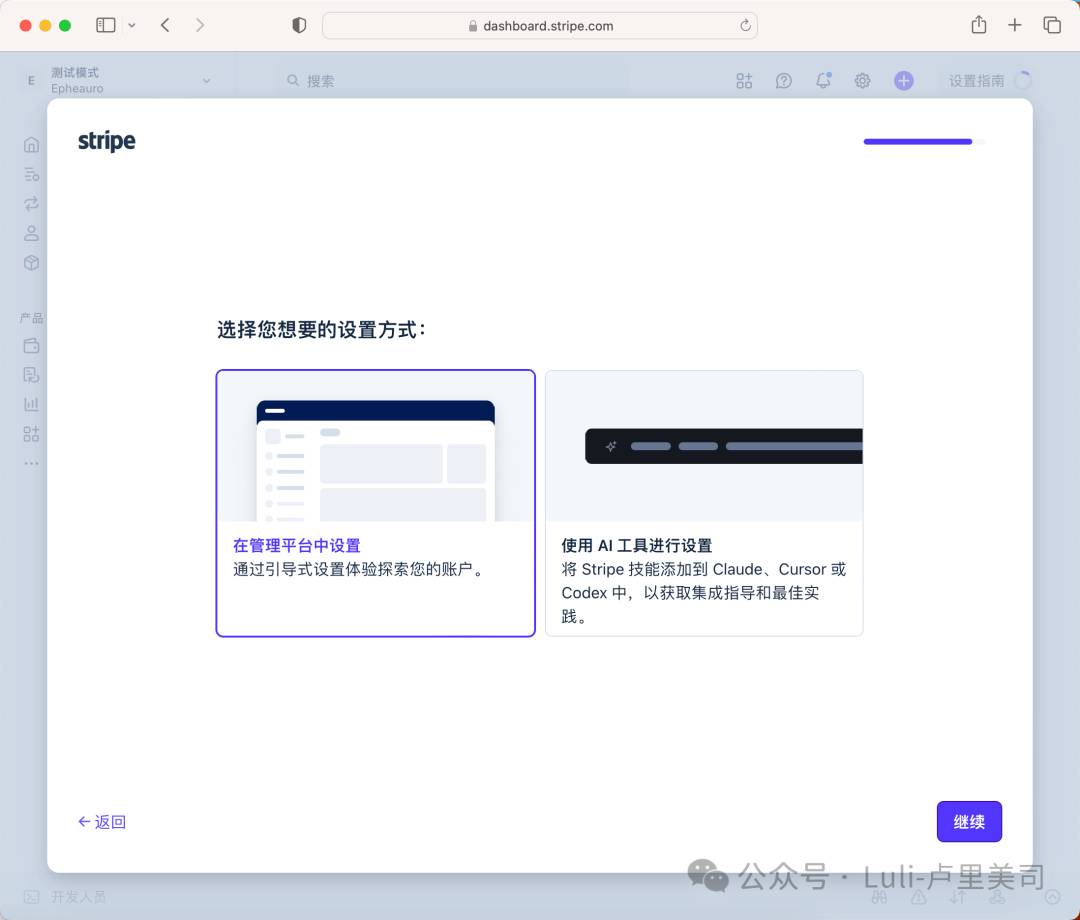Image resolution: width=1080 pixels, height=920 pixels.
Task: Open the payments wallet icon in sidebar
Action: click(x=31, y=346)
